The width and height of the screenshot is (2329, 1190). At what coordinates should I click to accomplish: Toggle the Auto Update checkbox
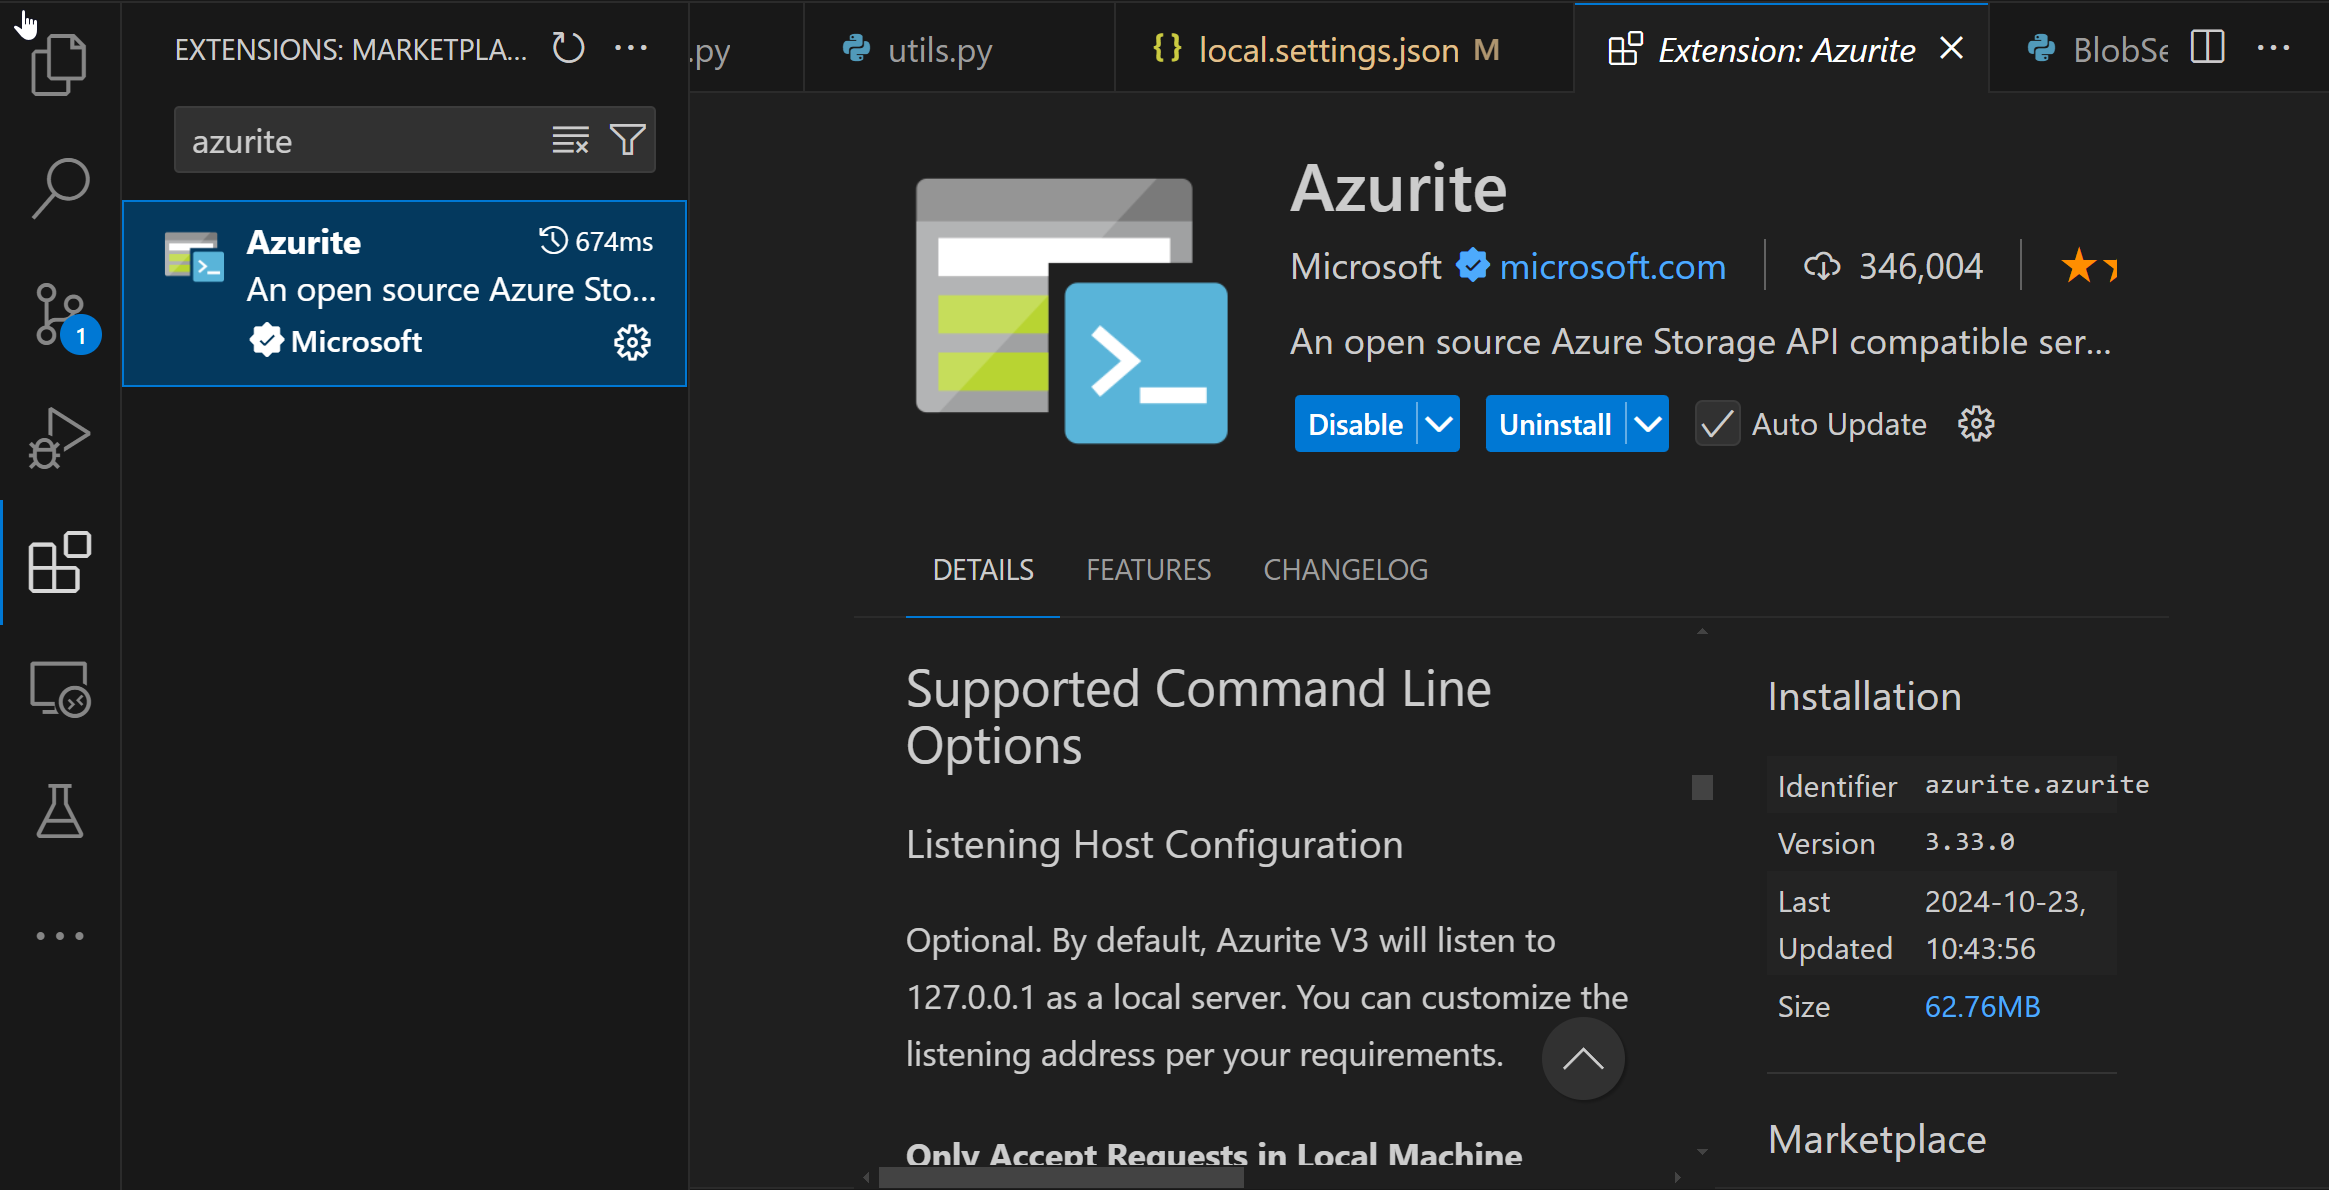(1716, 424)
